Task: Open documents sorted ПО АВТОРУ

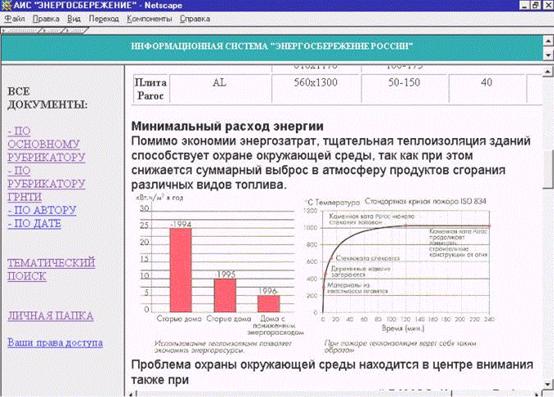Action: [42, 210]
